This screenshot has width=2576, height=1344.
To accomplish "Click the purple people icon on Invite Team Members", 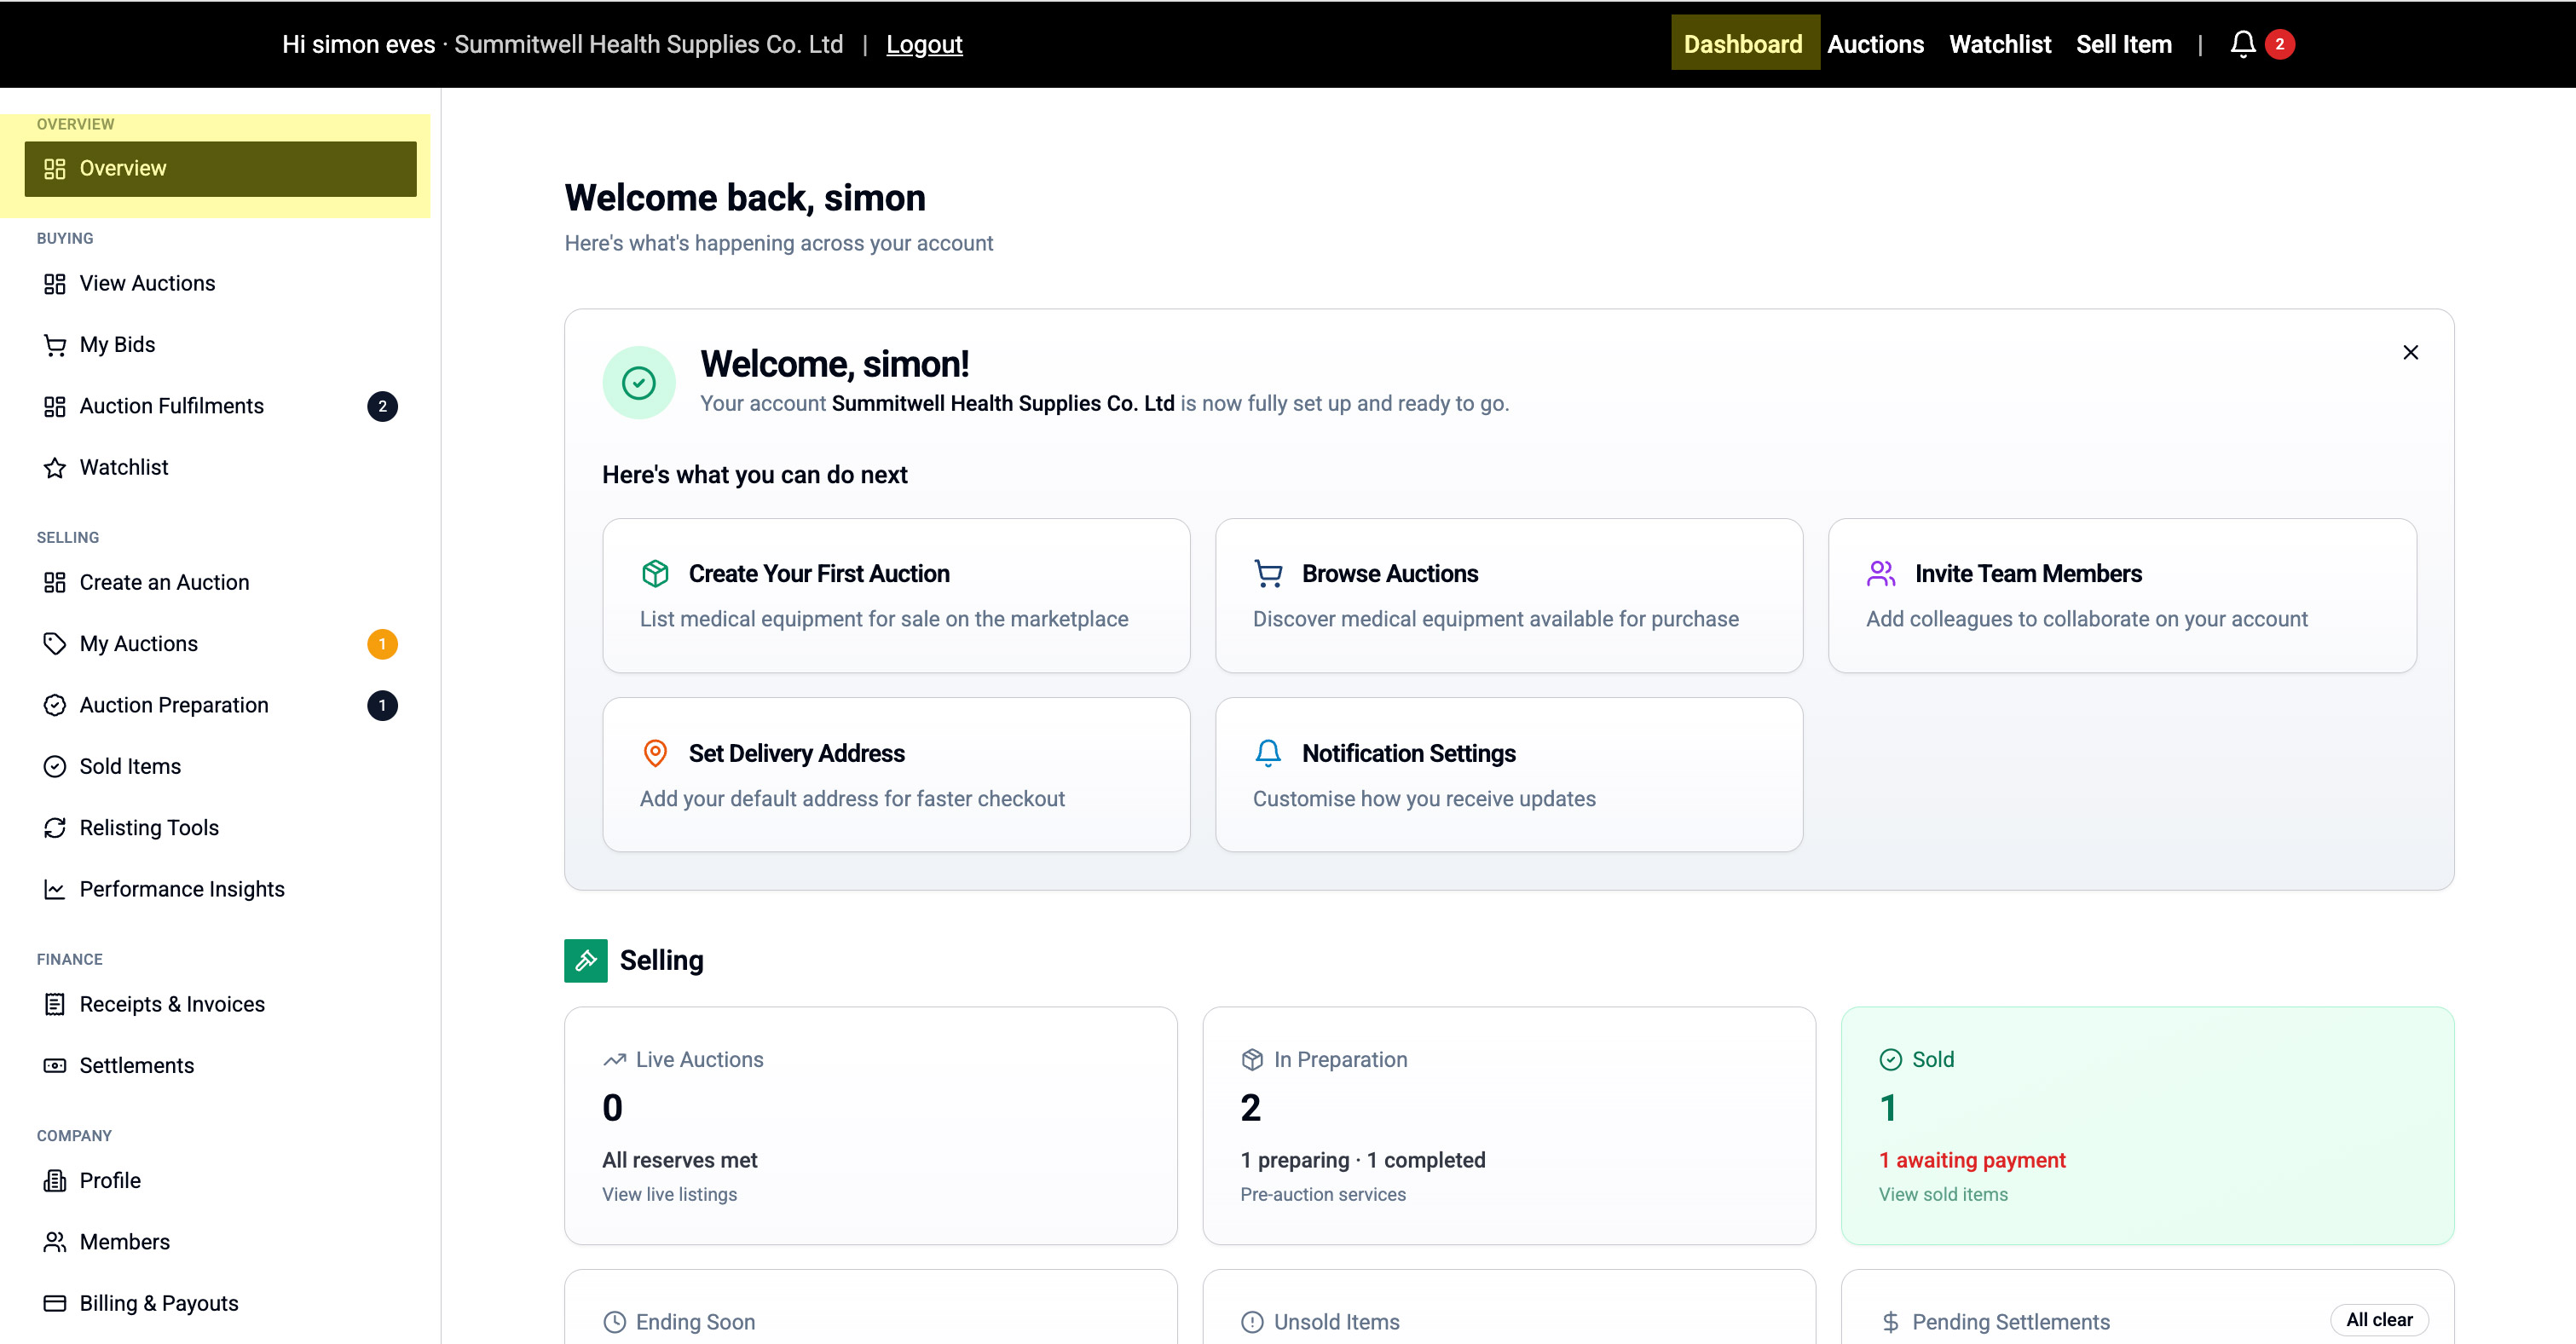I will pos(1880,574).
